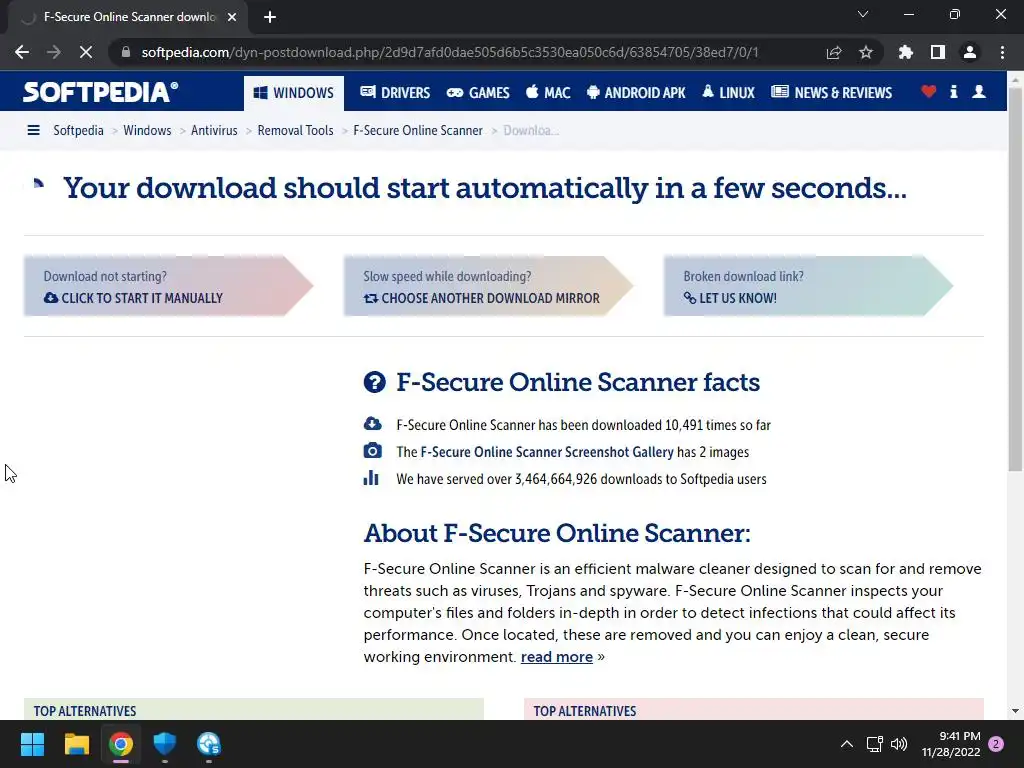Open the blue shield taskbar app
Screen dimensions: 1024x768
[165, 744]
